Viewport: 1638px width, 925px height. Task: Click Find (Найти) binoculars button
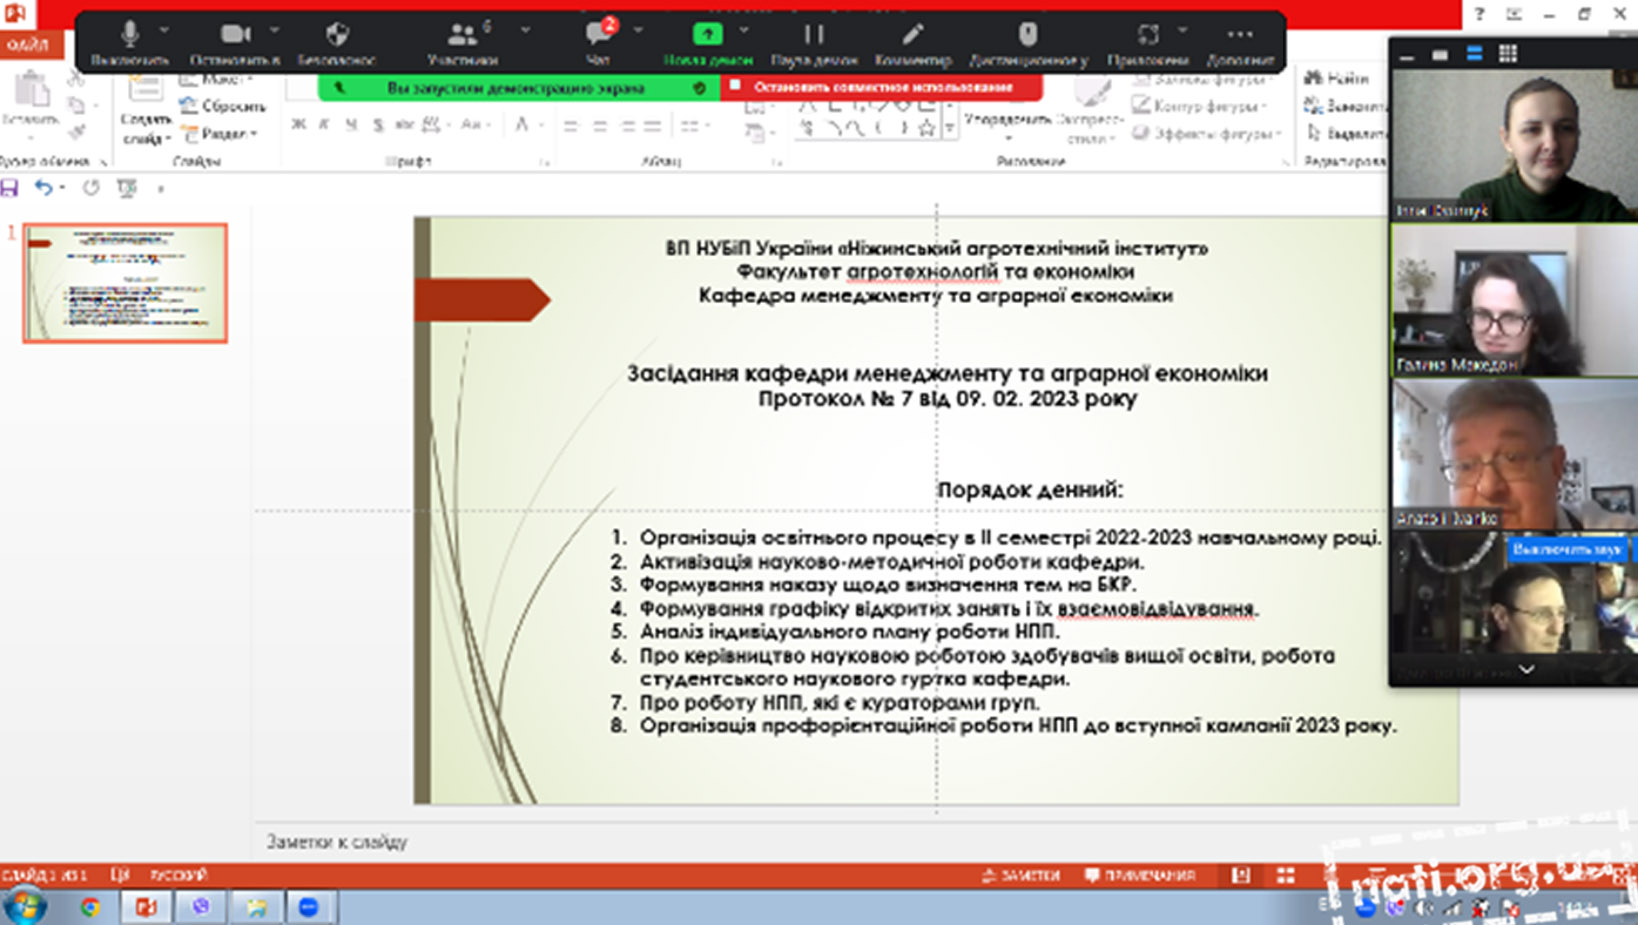click(1337, 77)
